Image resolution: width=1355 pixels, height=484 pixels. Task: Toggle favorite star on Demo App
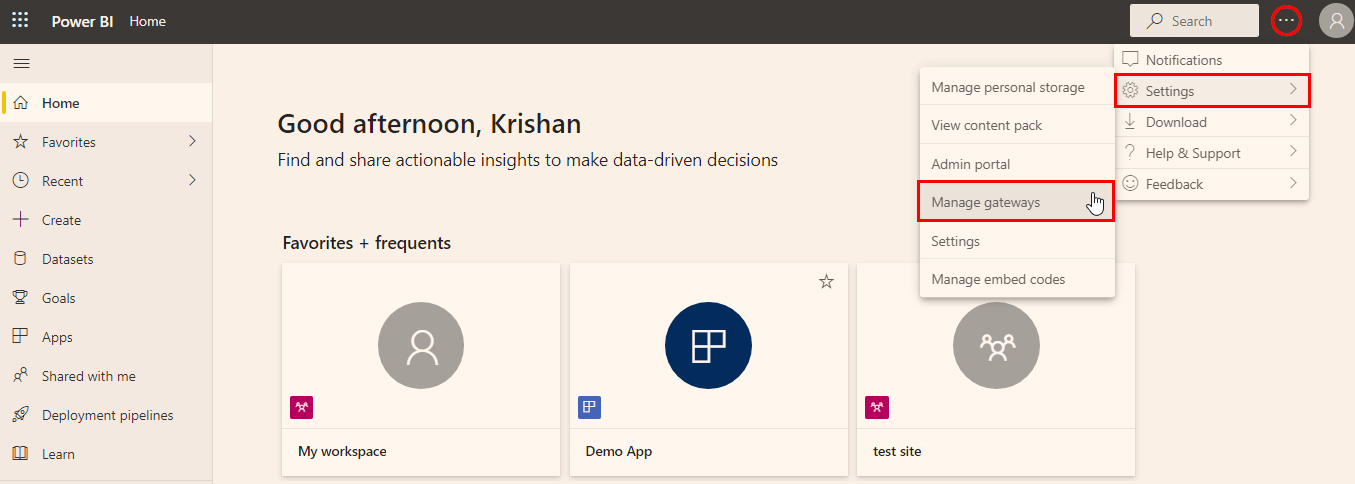point(826,282)
